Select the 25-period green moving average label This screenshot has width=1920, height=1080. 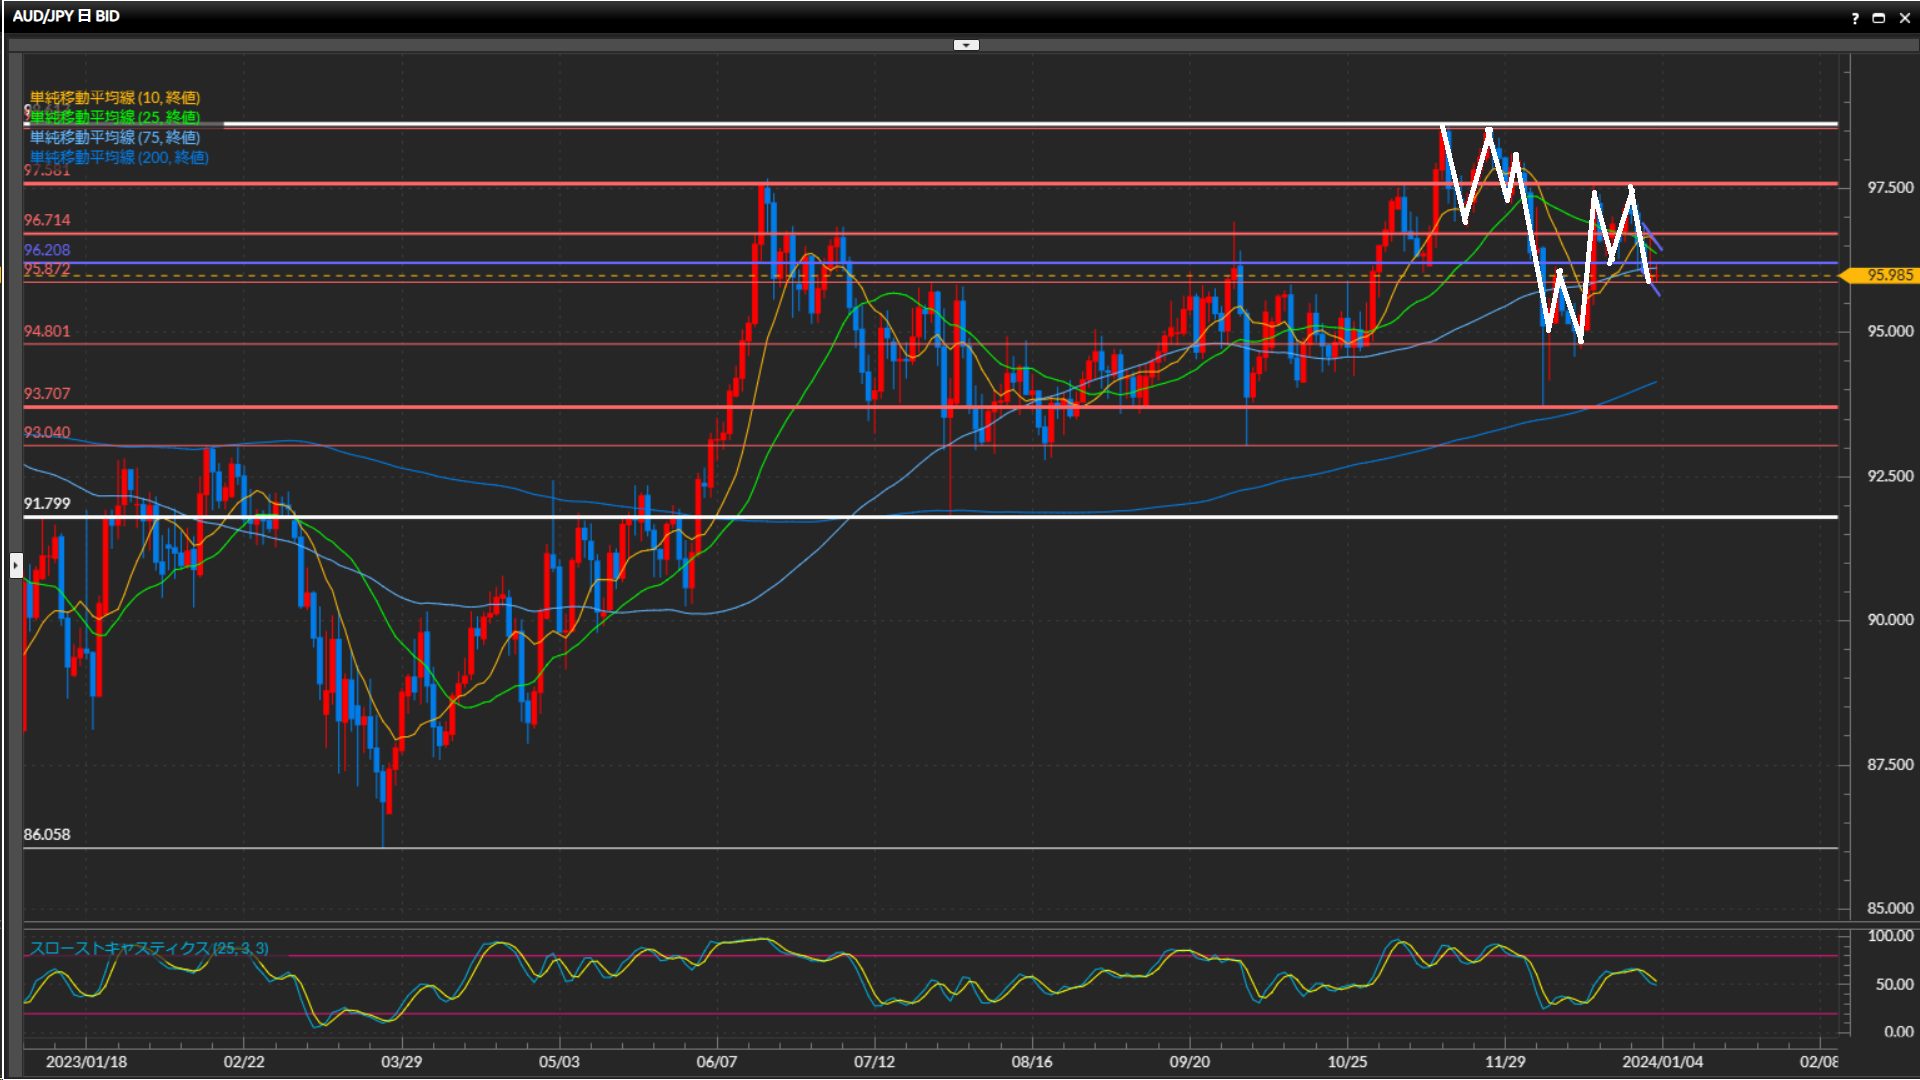pyautogui.click(x=114, y=117)
